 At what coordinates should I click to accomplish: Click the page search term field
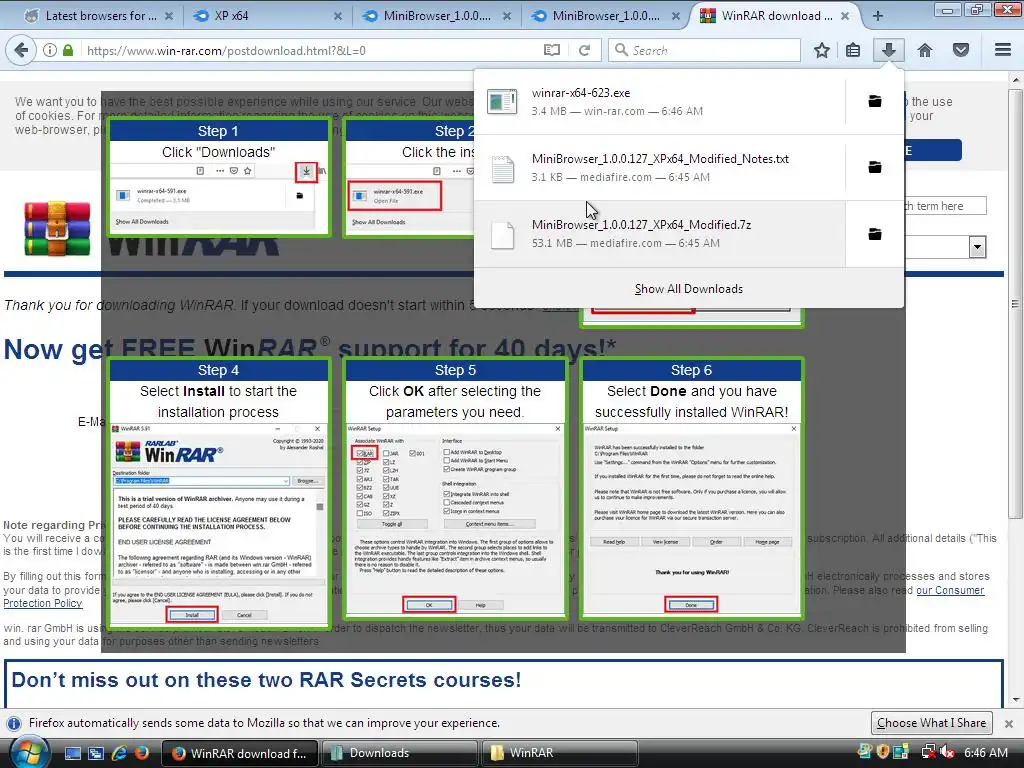pos(944,206)
